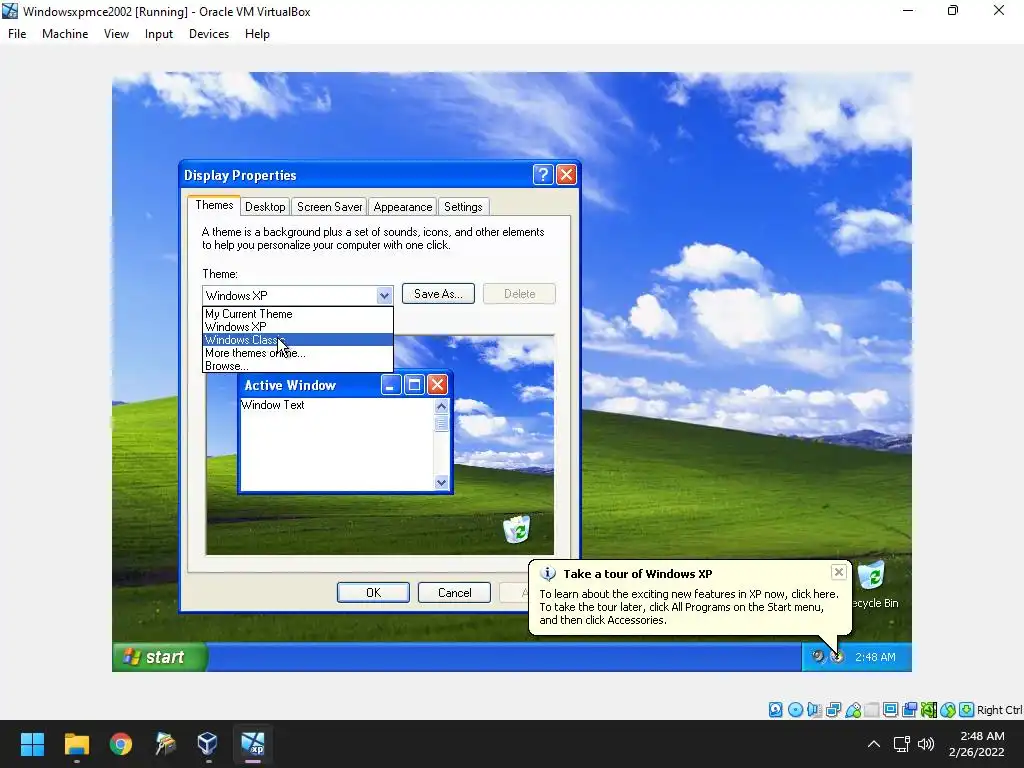Show hidden icons chevron in host tray
1024x768 pixels.
click(x=874, y=744)
